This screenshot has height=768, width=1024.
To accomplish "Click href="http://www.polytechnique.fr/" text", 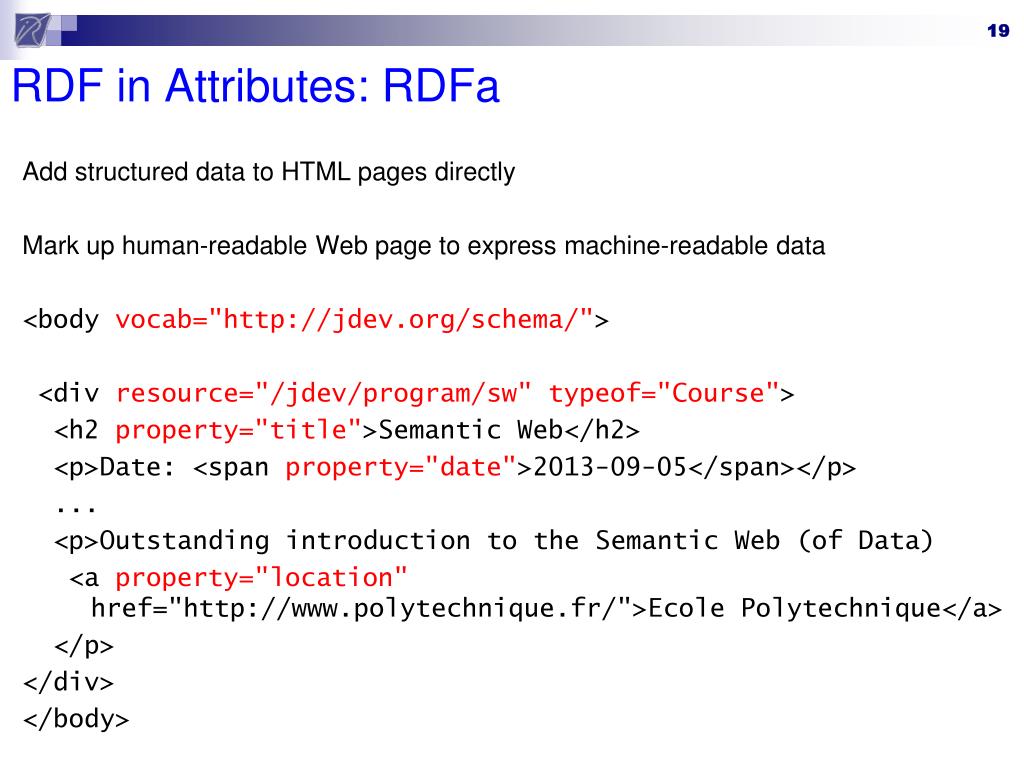I will 361,609.
